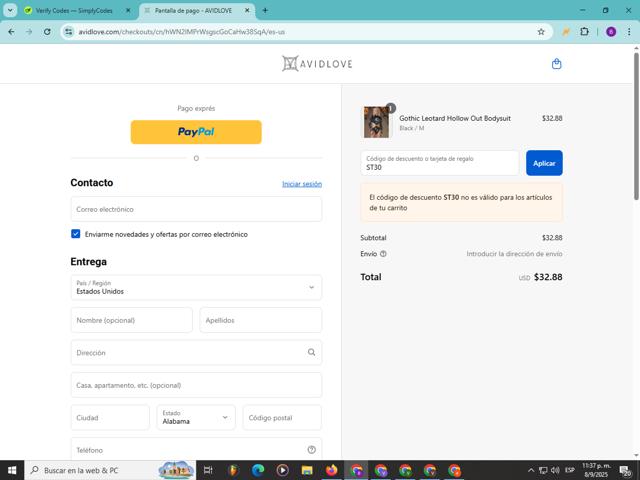640x480 pixels.
Task: Show hidden system tray icons
Action: [531, 470]
